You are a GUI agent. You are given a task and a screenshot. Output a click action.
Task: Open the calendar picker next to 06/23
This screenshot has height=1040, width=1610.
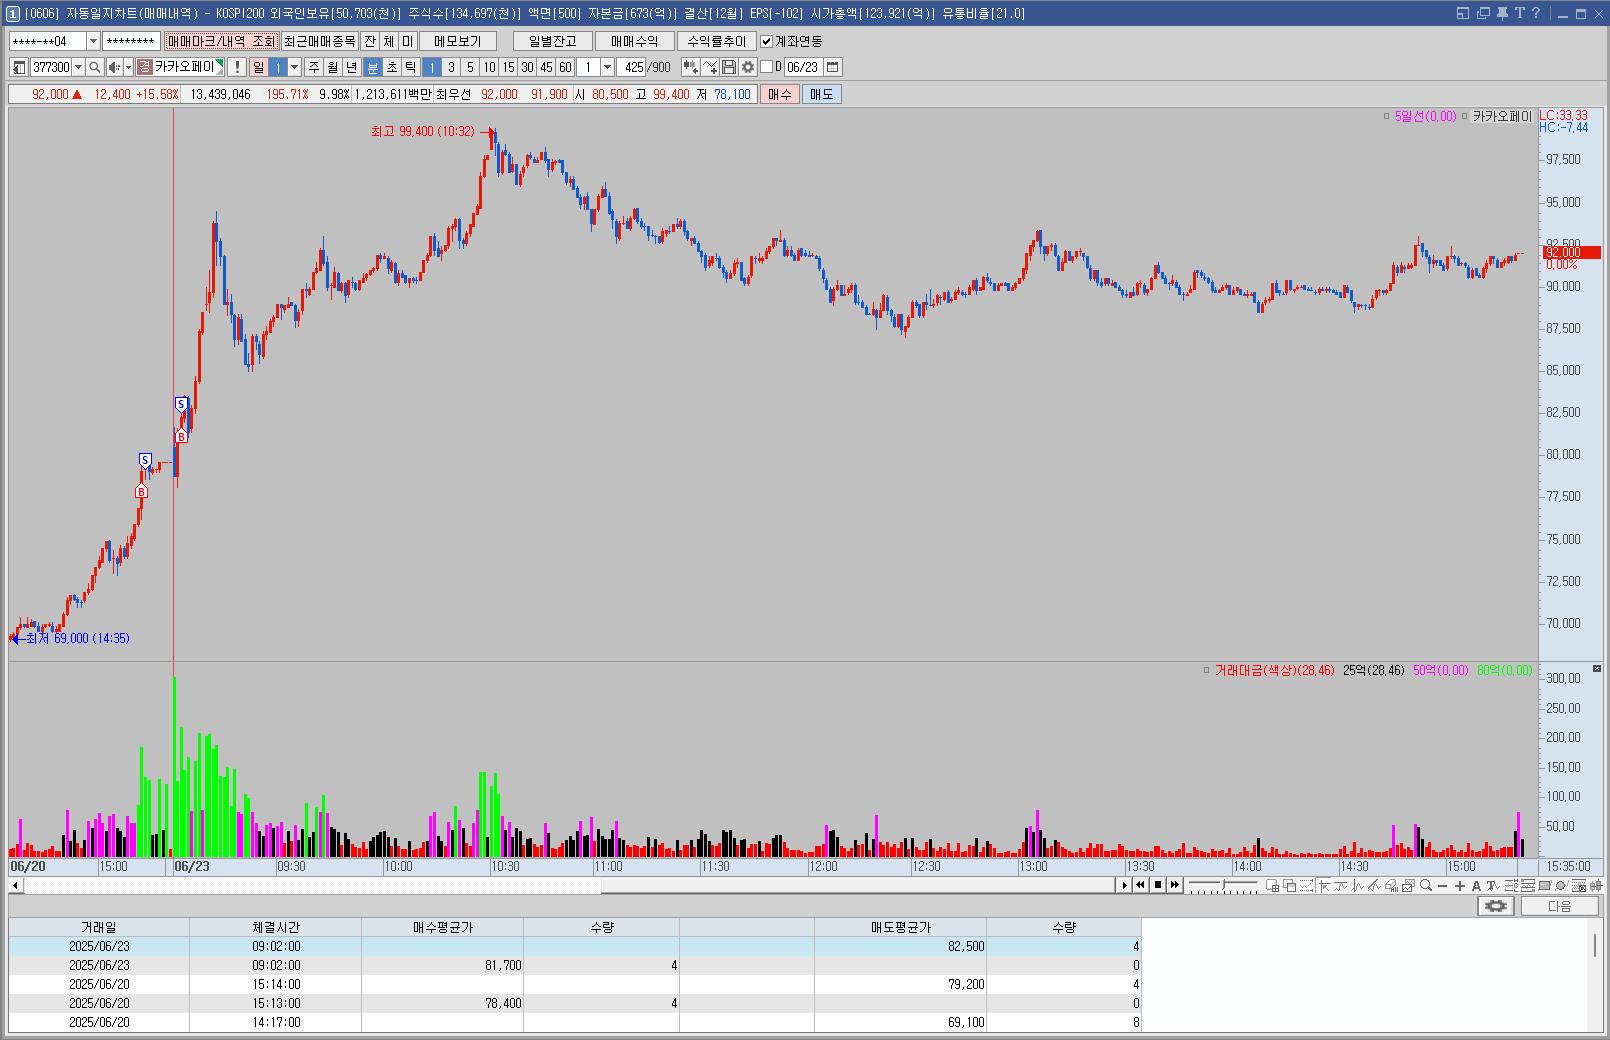click(x=833, y=67)
